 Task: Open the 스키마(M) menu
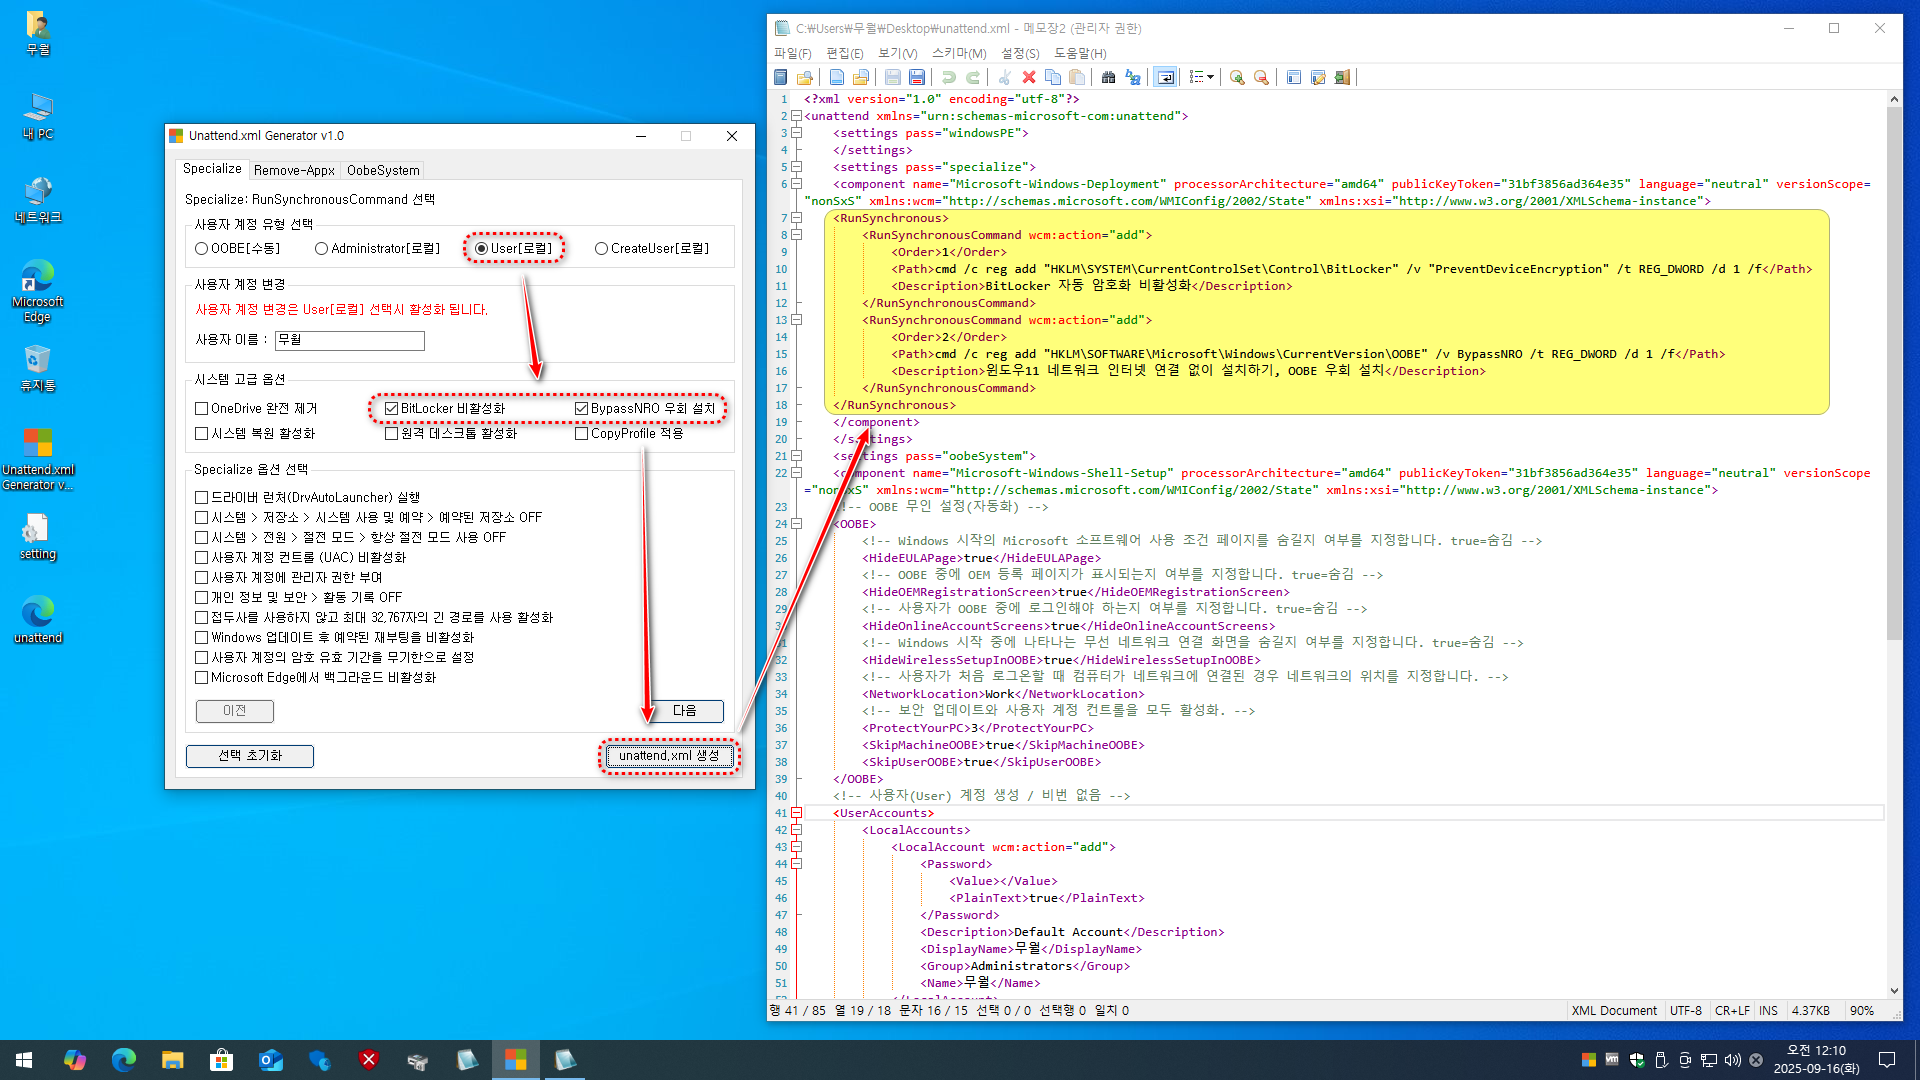[x=958, y=53]
